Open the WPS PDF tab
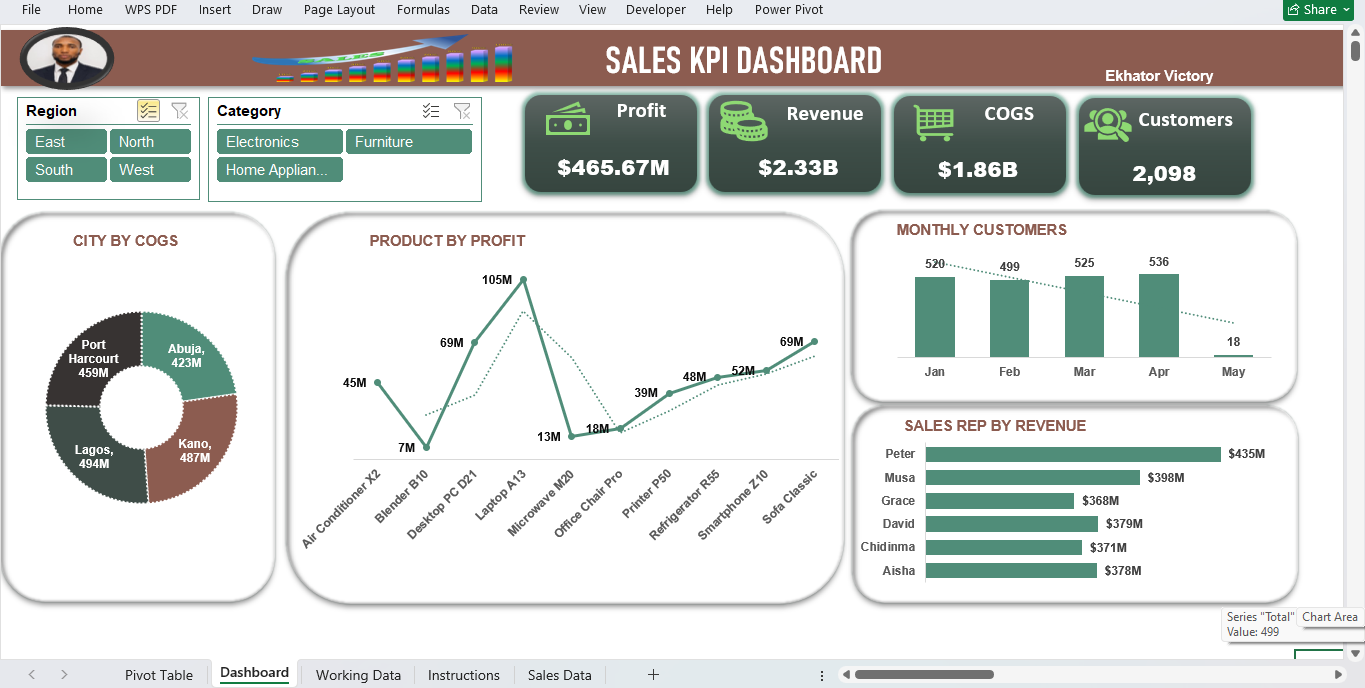 click(151, 9)
